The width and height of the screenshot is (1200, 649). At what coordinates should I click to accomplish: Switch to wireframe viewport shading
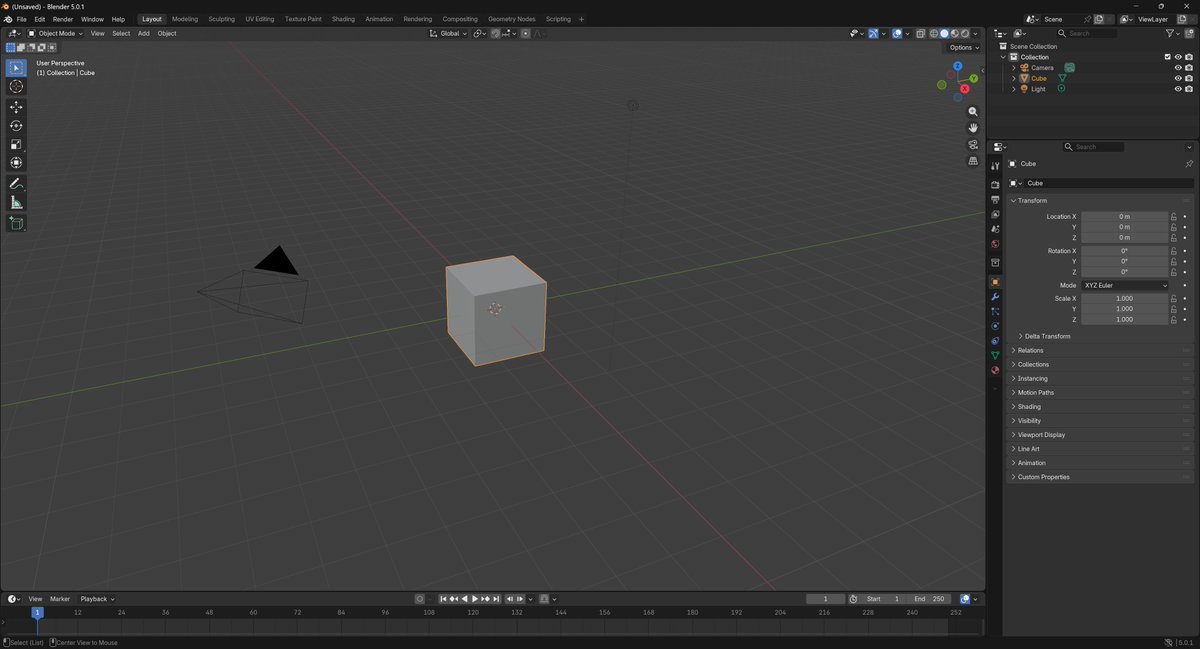click(934, 33)
